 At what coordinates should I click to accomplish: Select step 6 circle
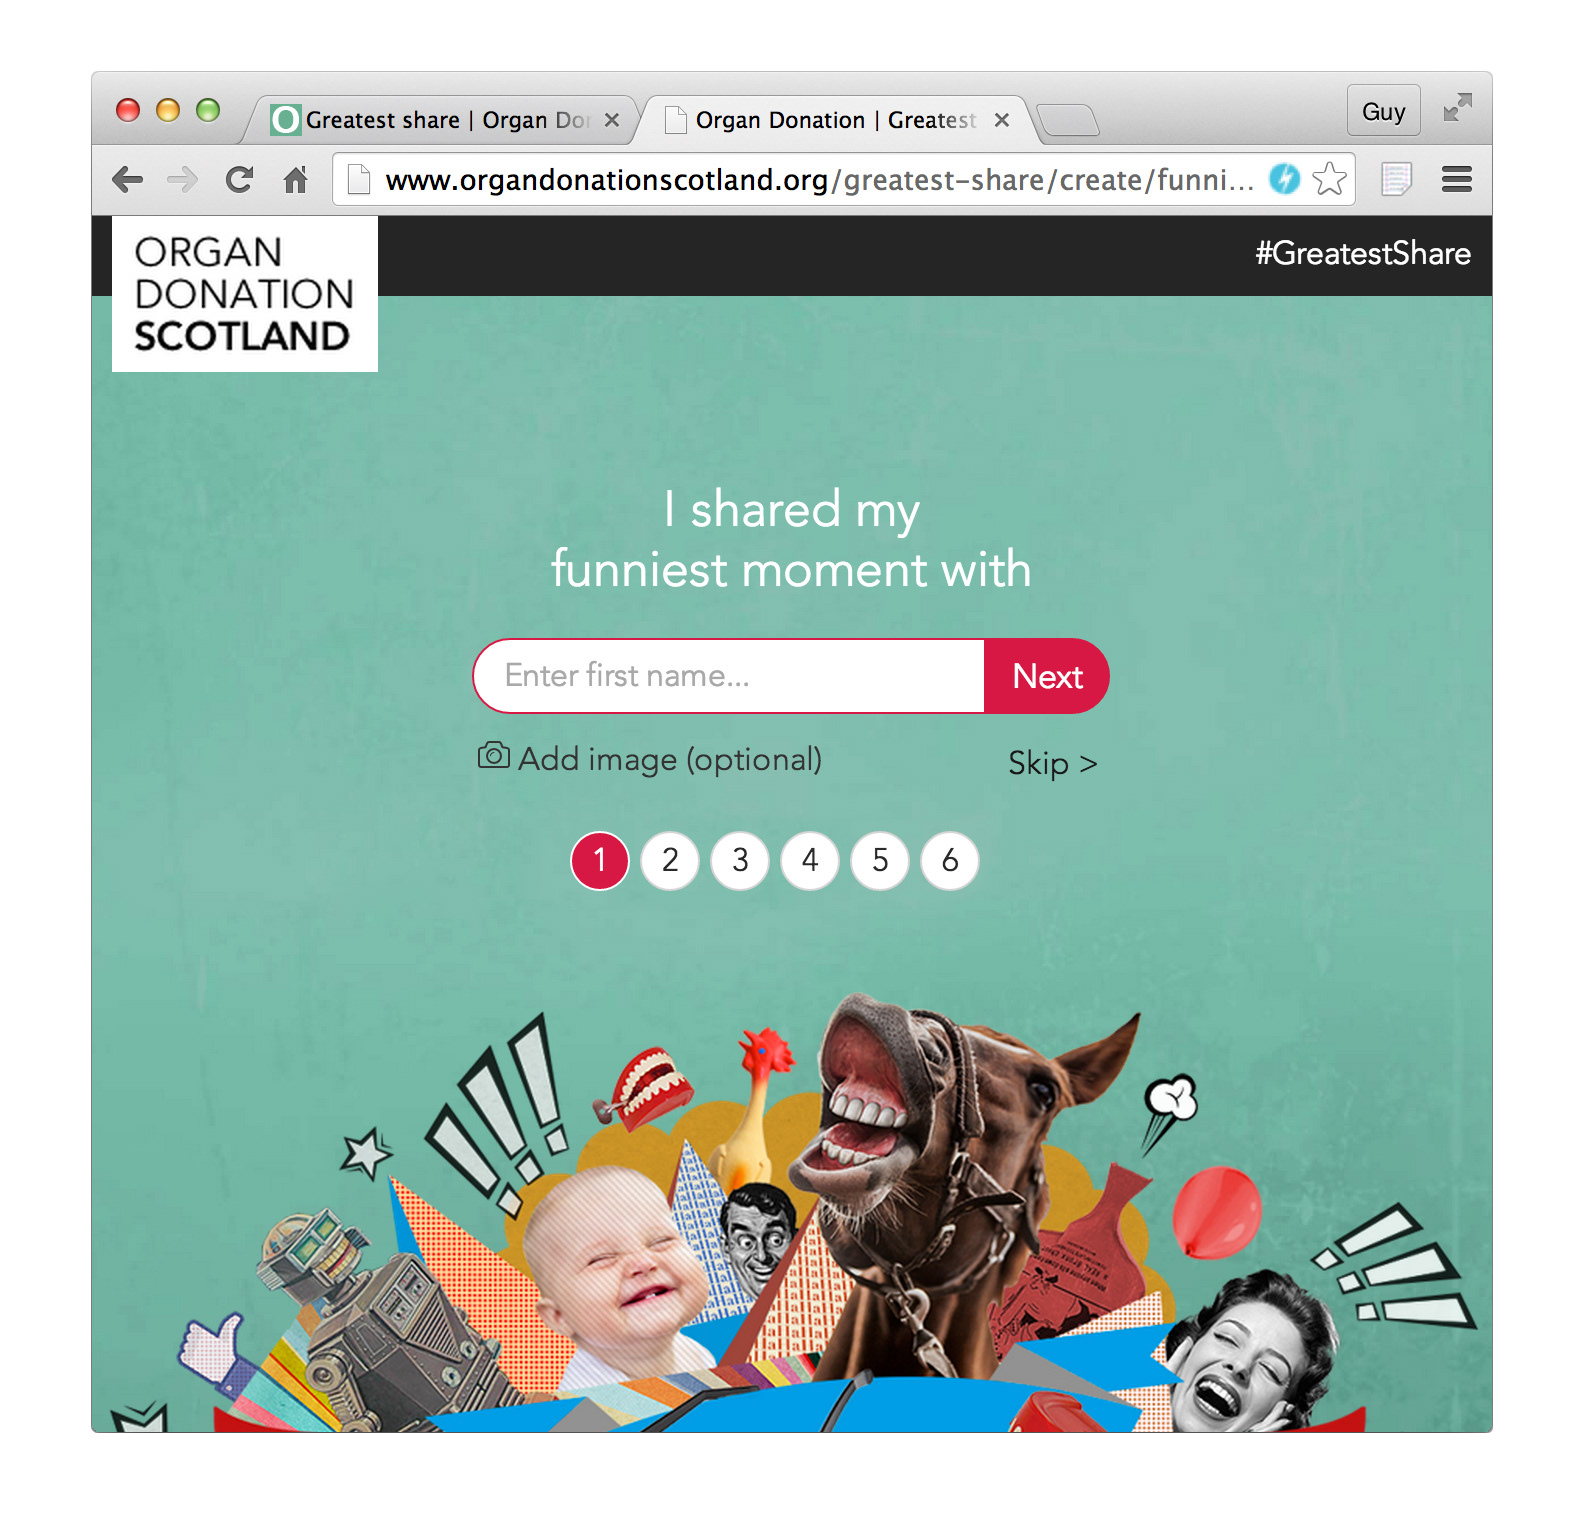pyautogui.click(x=950, y=860)
